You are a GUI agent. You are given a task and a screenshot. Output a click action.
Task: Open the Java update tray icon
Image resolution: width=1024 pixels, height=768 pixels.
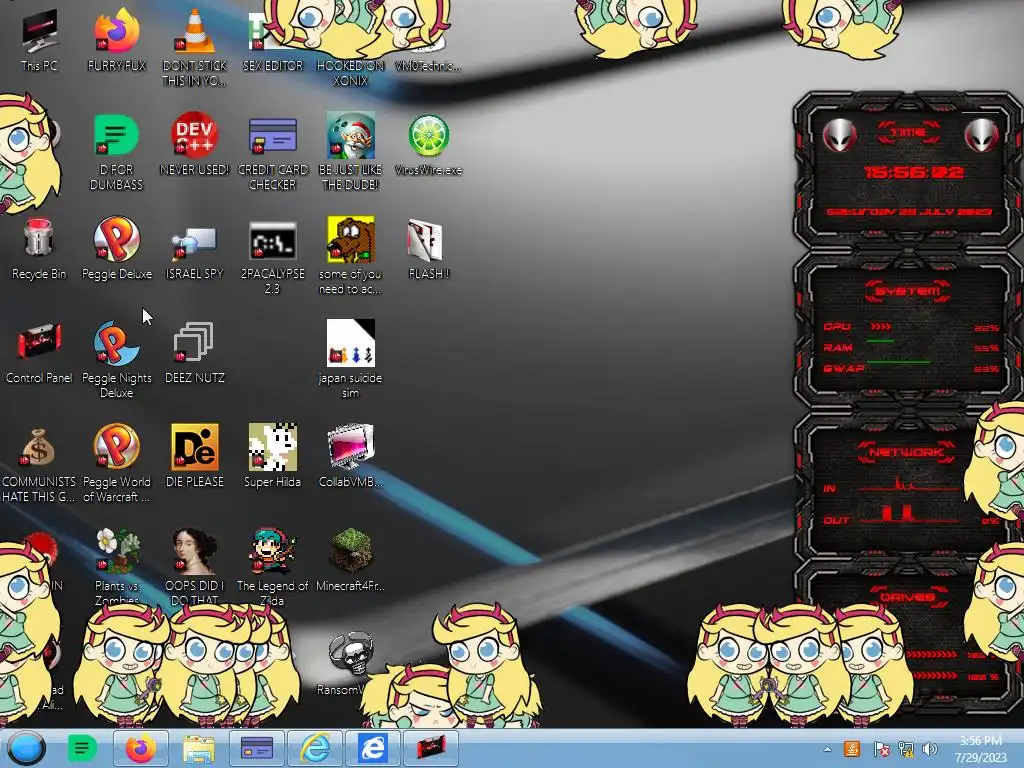coord(852,749)
